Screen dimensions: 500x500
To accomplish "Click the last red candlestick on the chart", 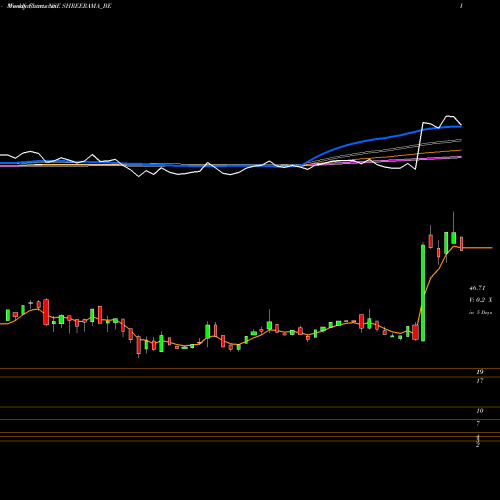I will click(x=462, y=244).
